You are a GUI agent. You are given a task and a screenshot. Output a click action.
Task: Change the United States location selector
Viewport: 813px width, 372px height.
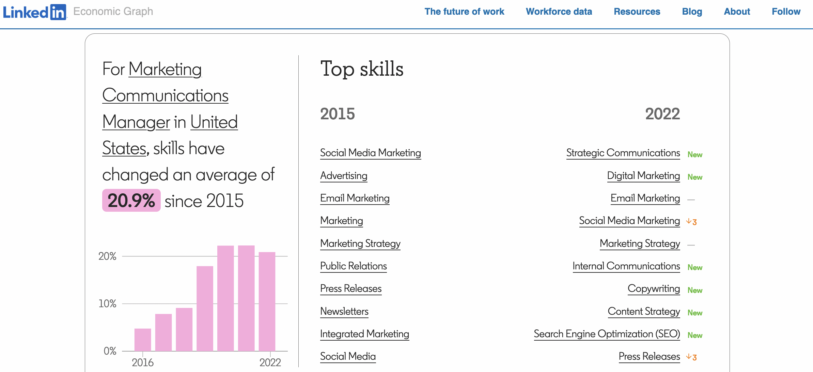[x=170, y=135]
